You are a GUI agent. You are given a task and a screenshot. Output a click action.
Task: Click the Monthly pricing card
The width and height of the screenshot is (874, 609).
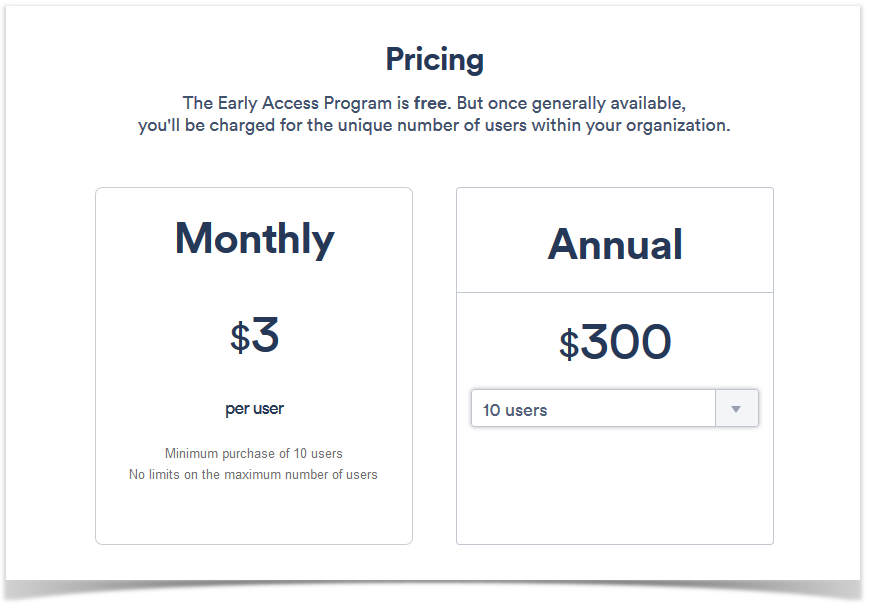[254, 366]
